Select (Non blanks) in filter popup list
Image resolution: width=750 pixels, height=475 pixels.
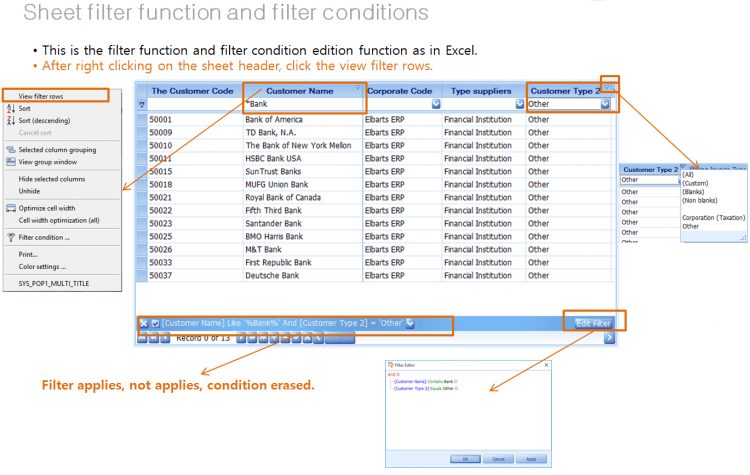(x=699, y=200)
